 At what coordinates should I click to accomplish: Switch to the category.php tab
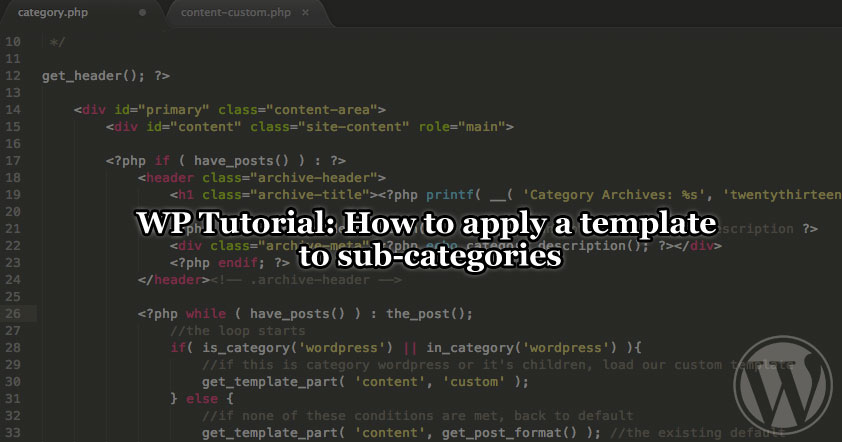click(x=53, y=12)
